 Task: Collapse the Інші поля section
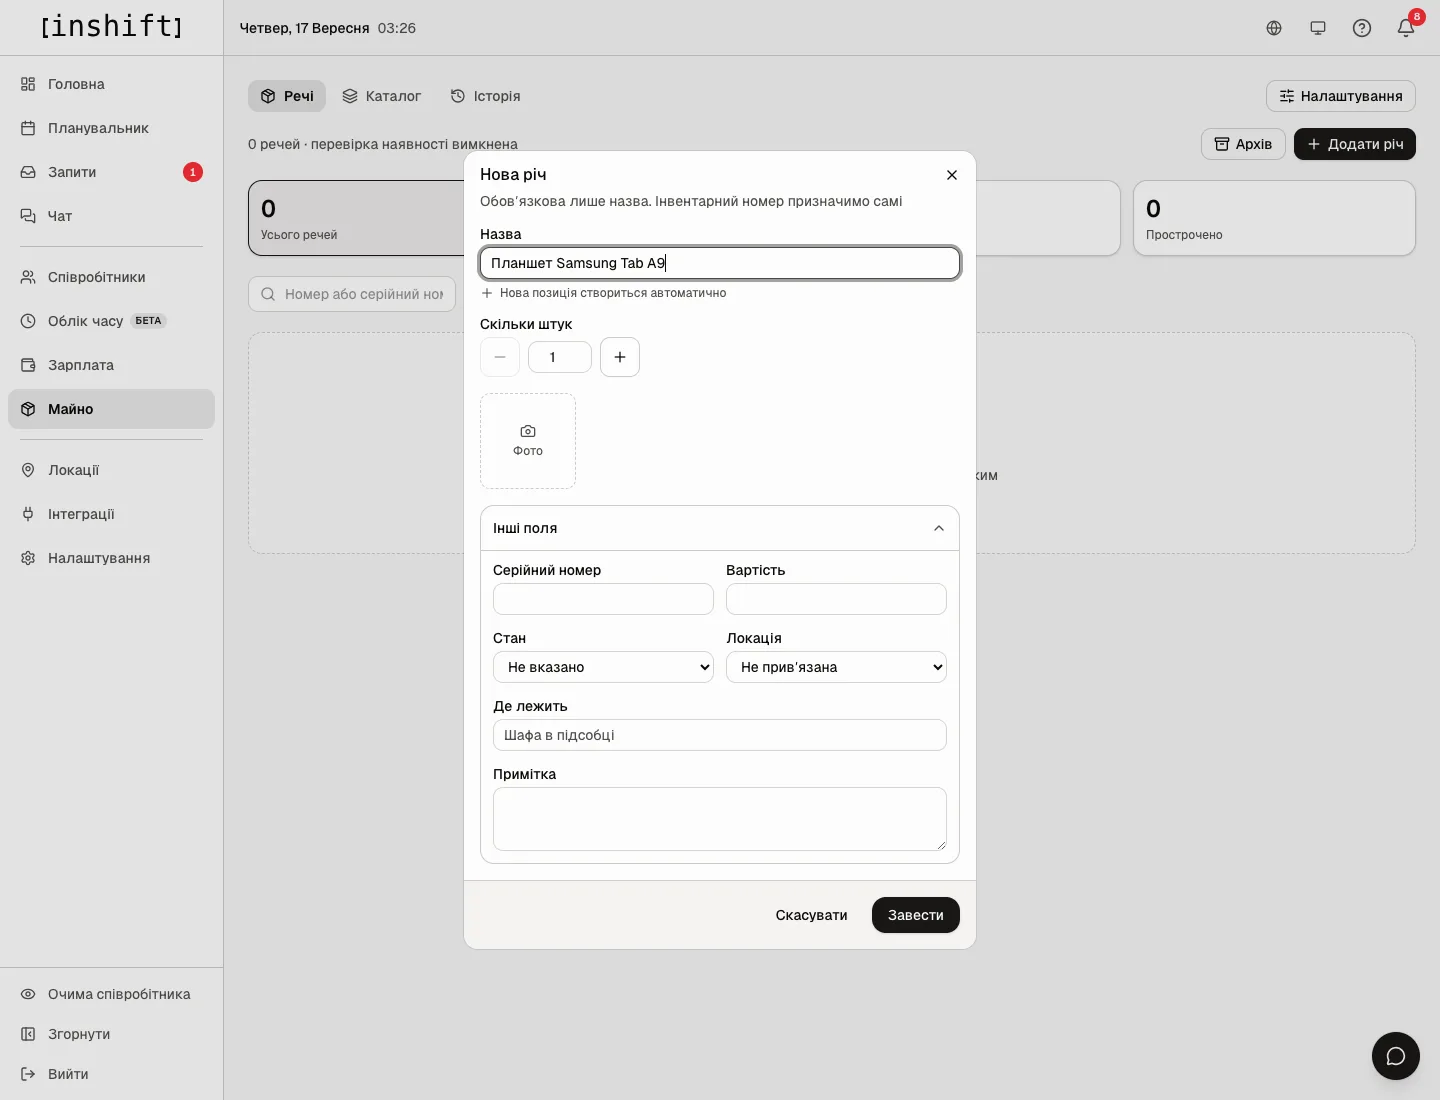tap(720, 528)
